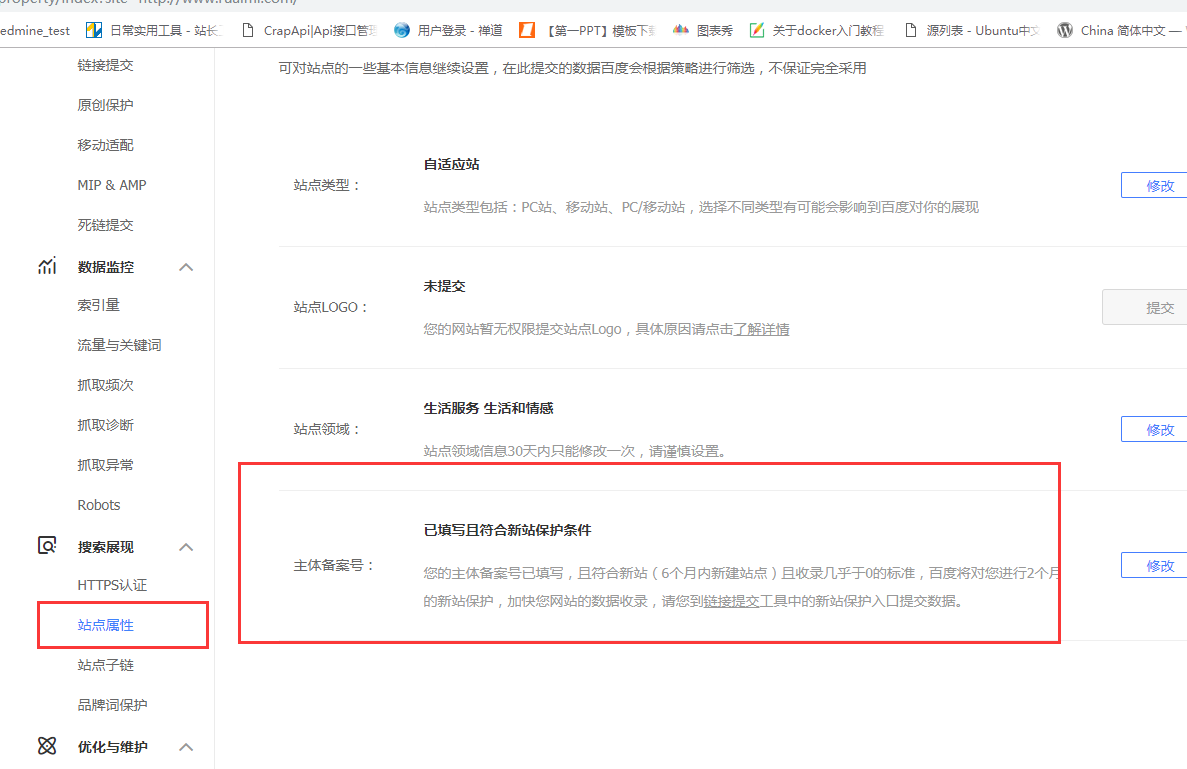The image size is (1187, 769).
Task: Click the 搜索展现 magnifier icon in sidebar
Action: pos(47,545)
